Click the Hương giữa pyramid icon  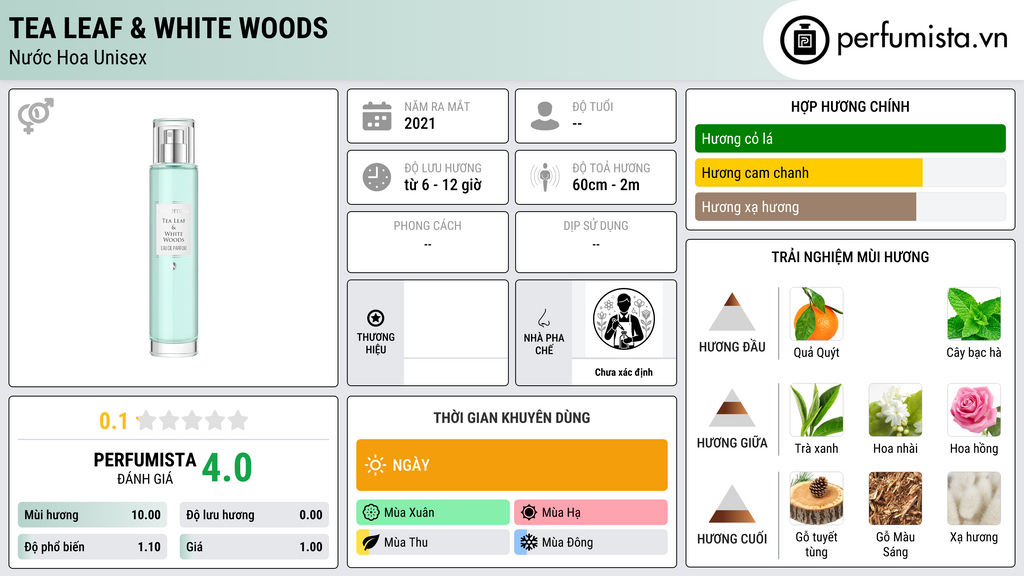coord(732,408)
